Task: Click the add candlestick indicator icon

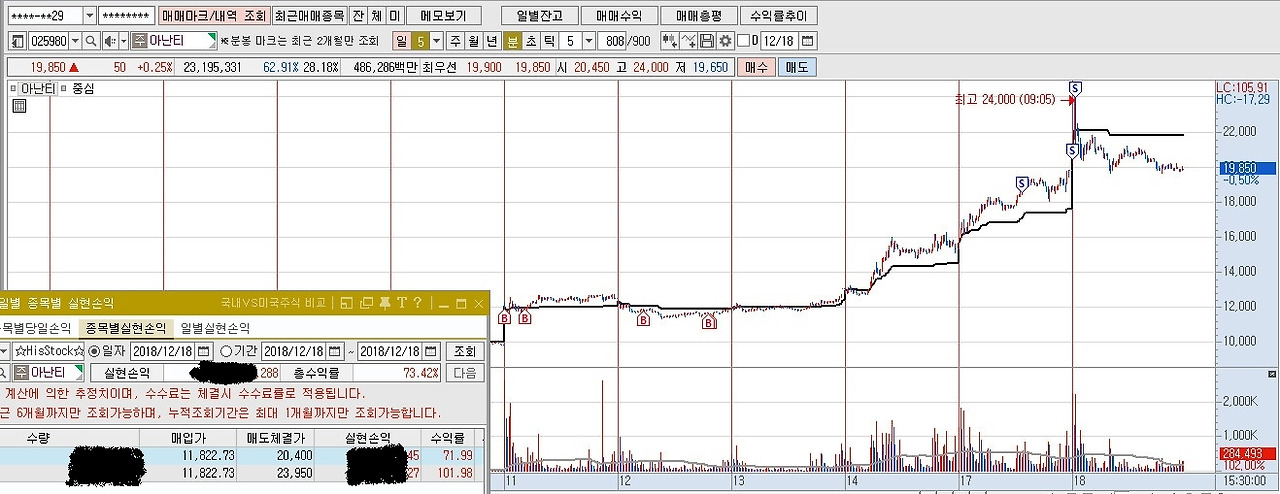Action: 669,41
